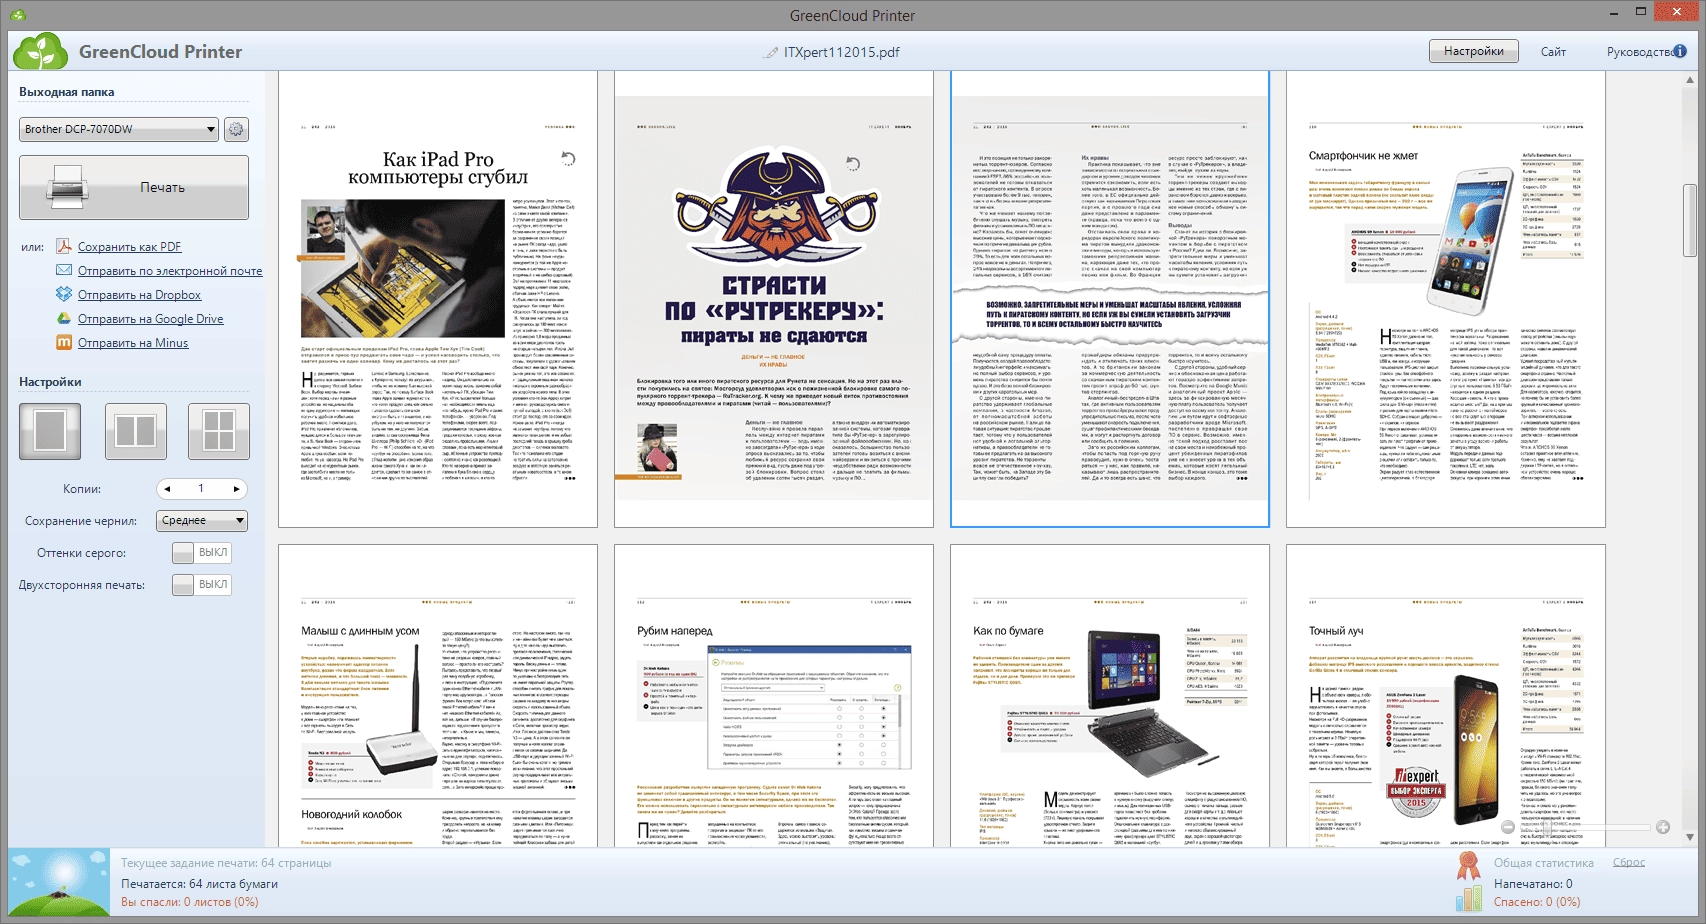Viewport: 1706px width, 924px height.
Task: Select the Как по бумаге page thumbnail
Action: (1110, 696)
